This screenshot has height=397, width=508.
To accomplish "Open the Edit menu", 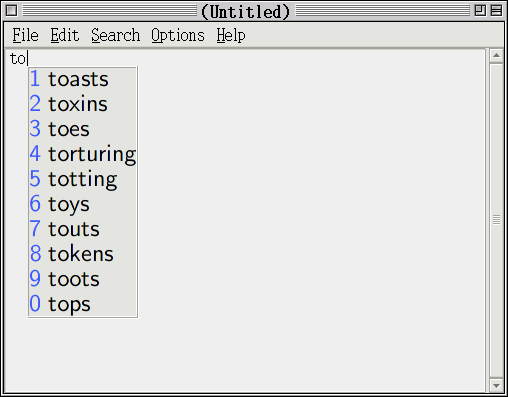I will pyautogui.click(x=65, y=35).
